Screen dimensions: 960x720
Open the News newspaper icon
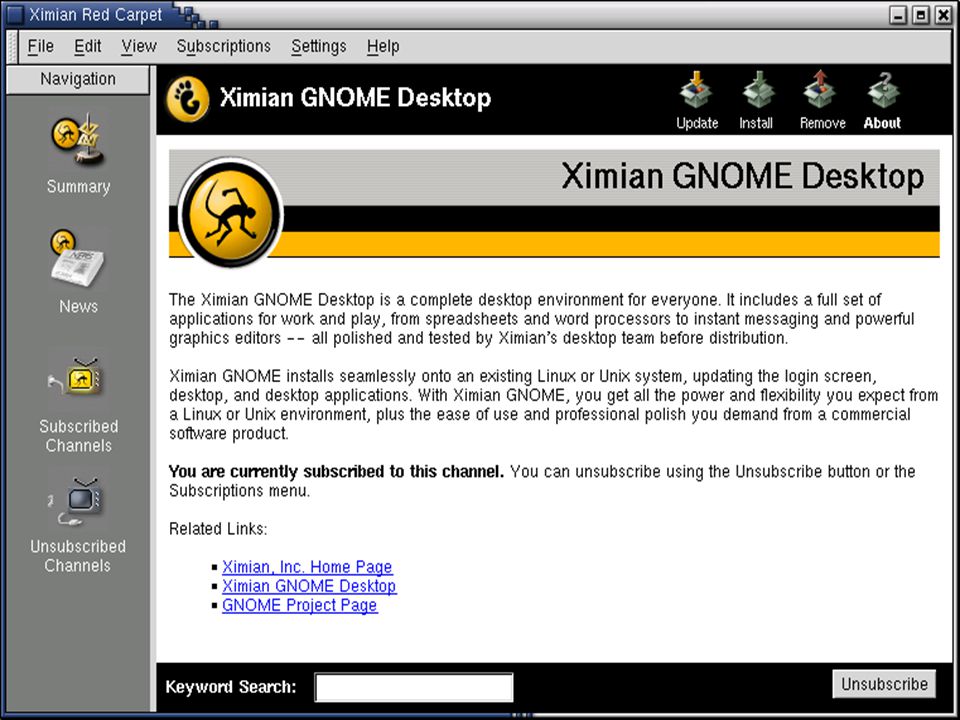coord(77,260)
